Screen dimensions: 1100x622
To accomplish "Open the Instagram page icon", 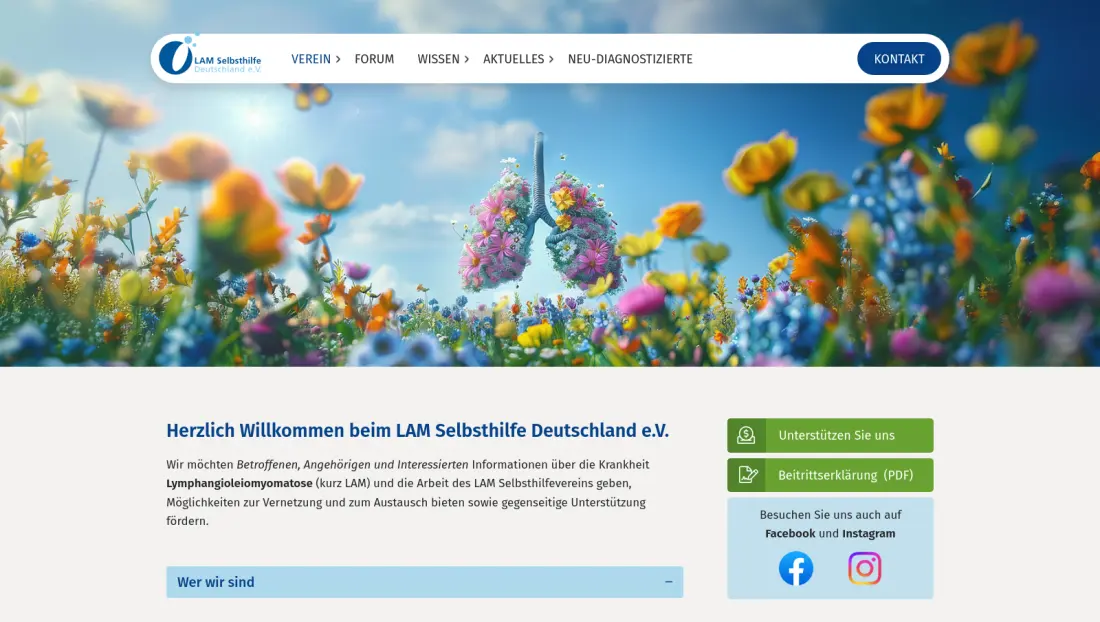I will click(864, 568).
